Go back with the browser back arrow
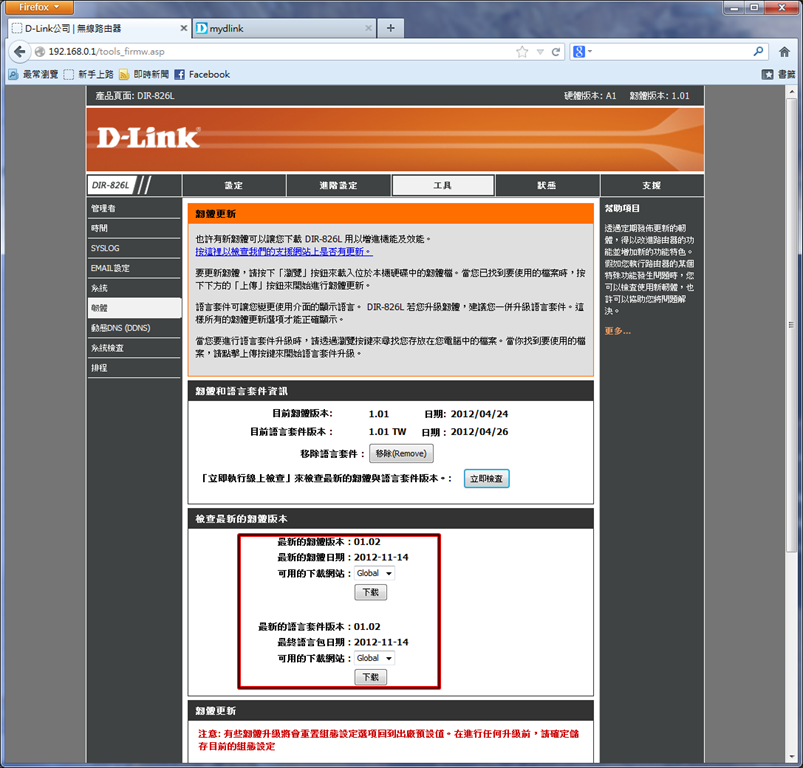The width and height of the screenshot is (803, 768). point(19,52)
